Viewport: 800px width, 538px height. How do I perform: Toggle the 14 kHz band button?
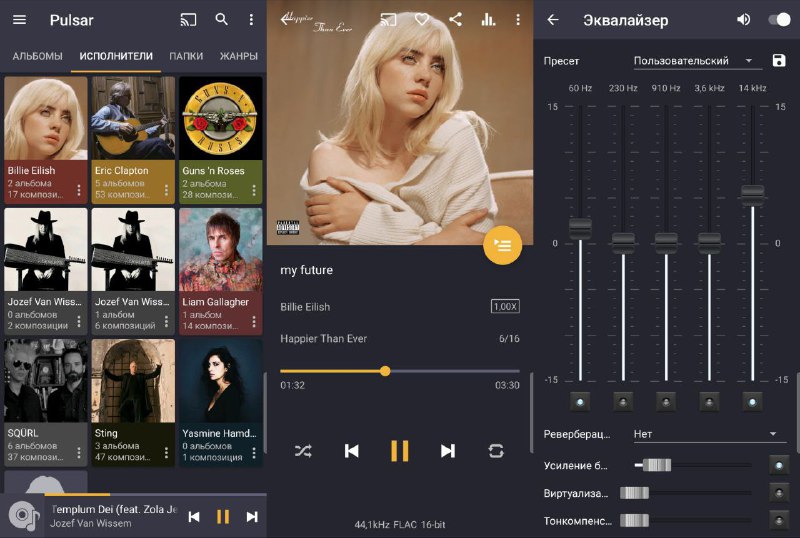752,402
